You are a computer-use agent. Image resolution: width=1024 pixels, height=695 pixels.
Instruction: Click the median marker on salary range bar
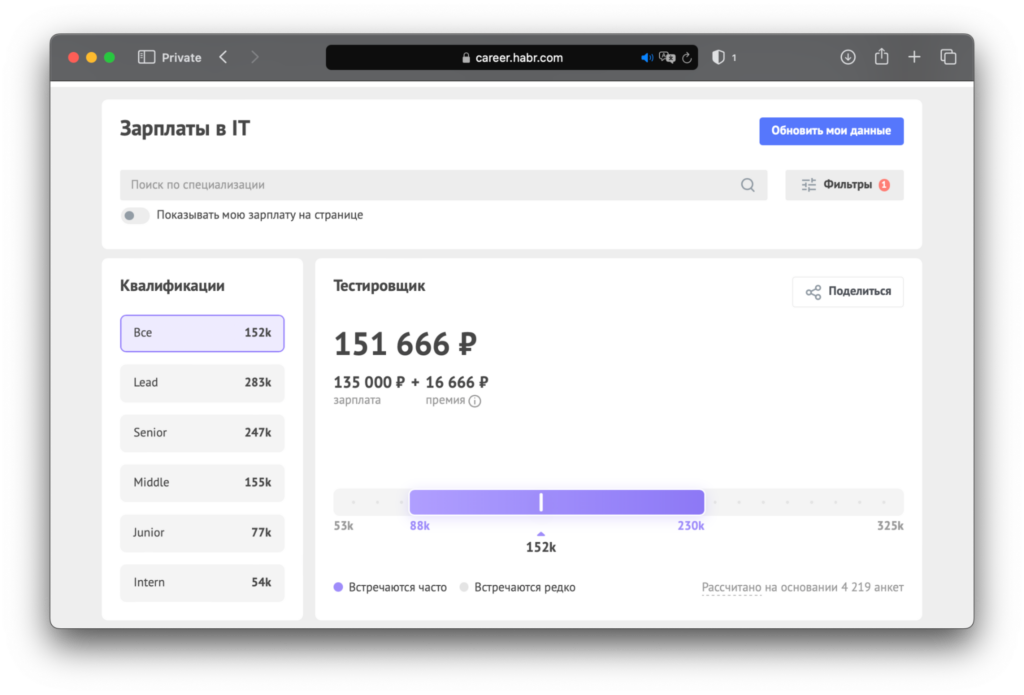coord(541,502)
